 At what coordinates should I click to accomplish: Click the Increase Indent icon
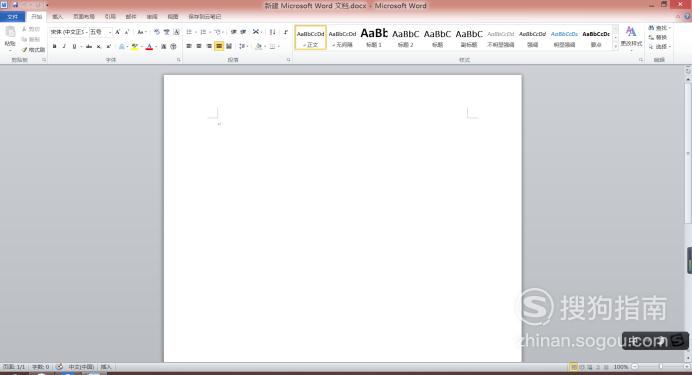(243, 32)
